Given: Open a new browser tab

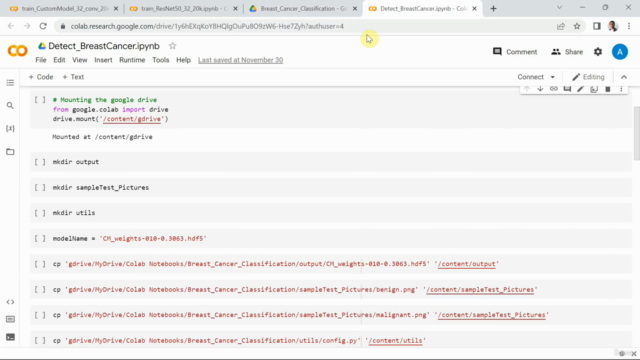Looking at the screenshot, I should pyautogui.click(x=493, y=9).
